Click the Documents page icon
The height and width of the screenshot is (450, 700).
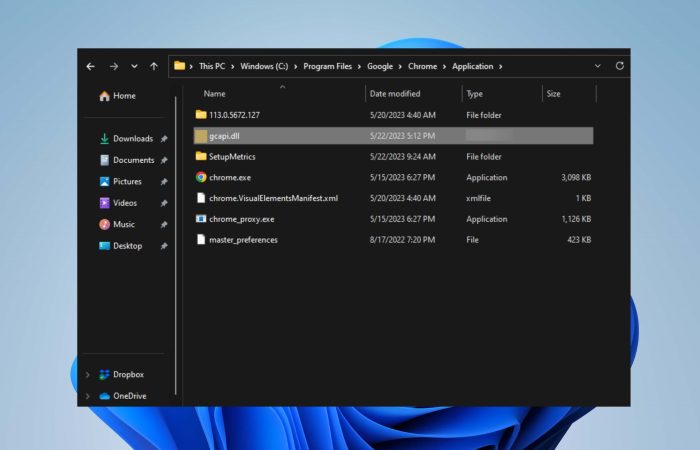click(104, 160)
